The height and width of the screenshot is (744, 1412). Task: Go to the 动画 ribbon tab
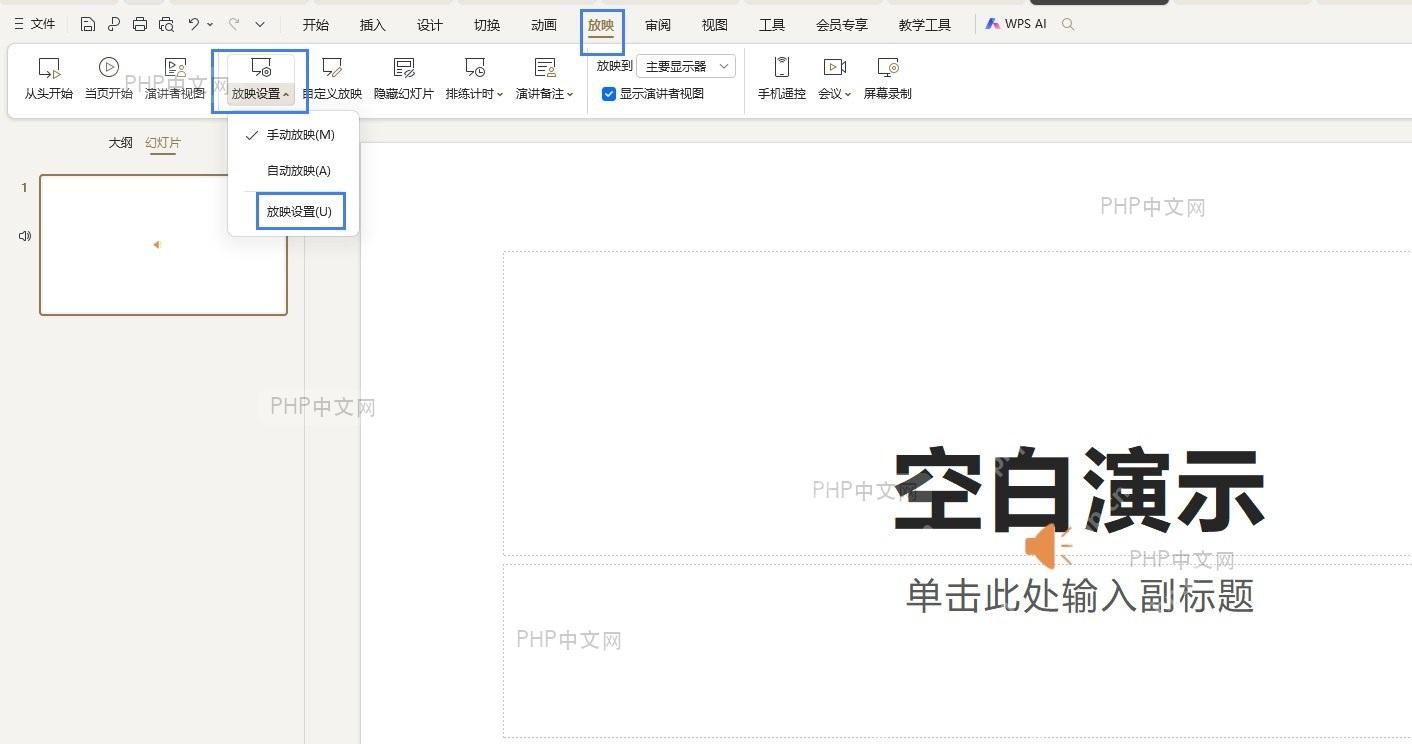tap(544, 25)
